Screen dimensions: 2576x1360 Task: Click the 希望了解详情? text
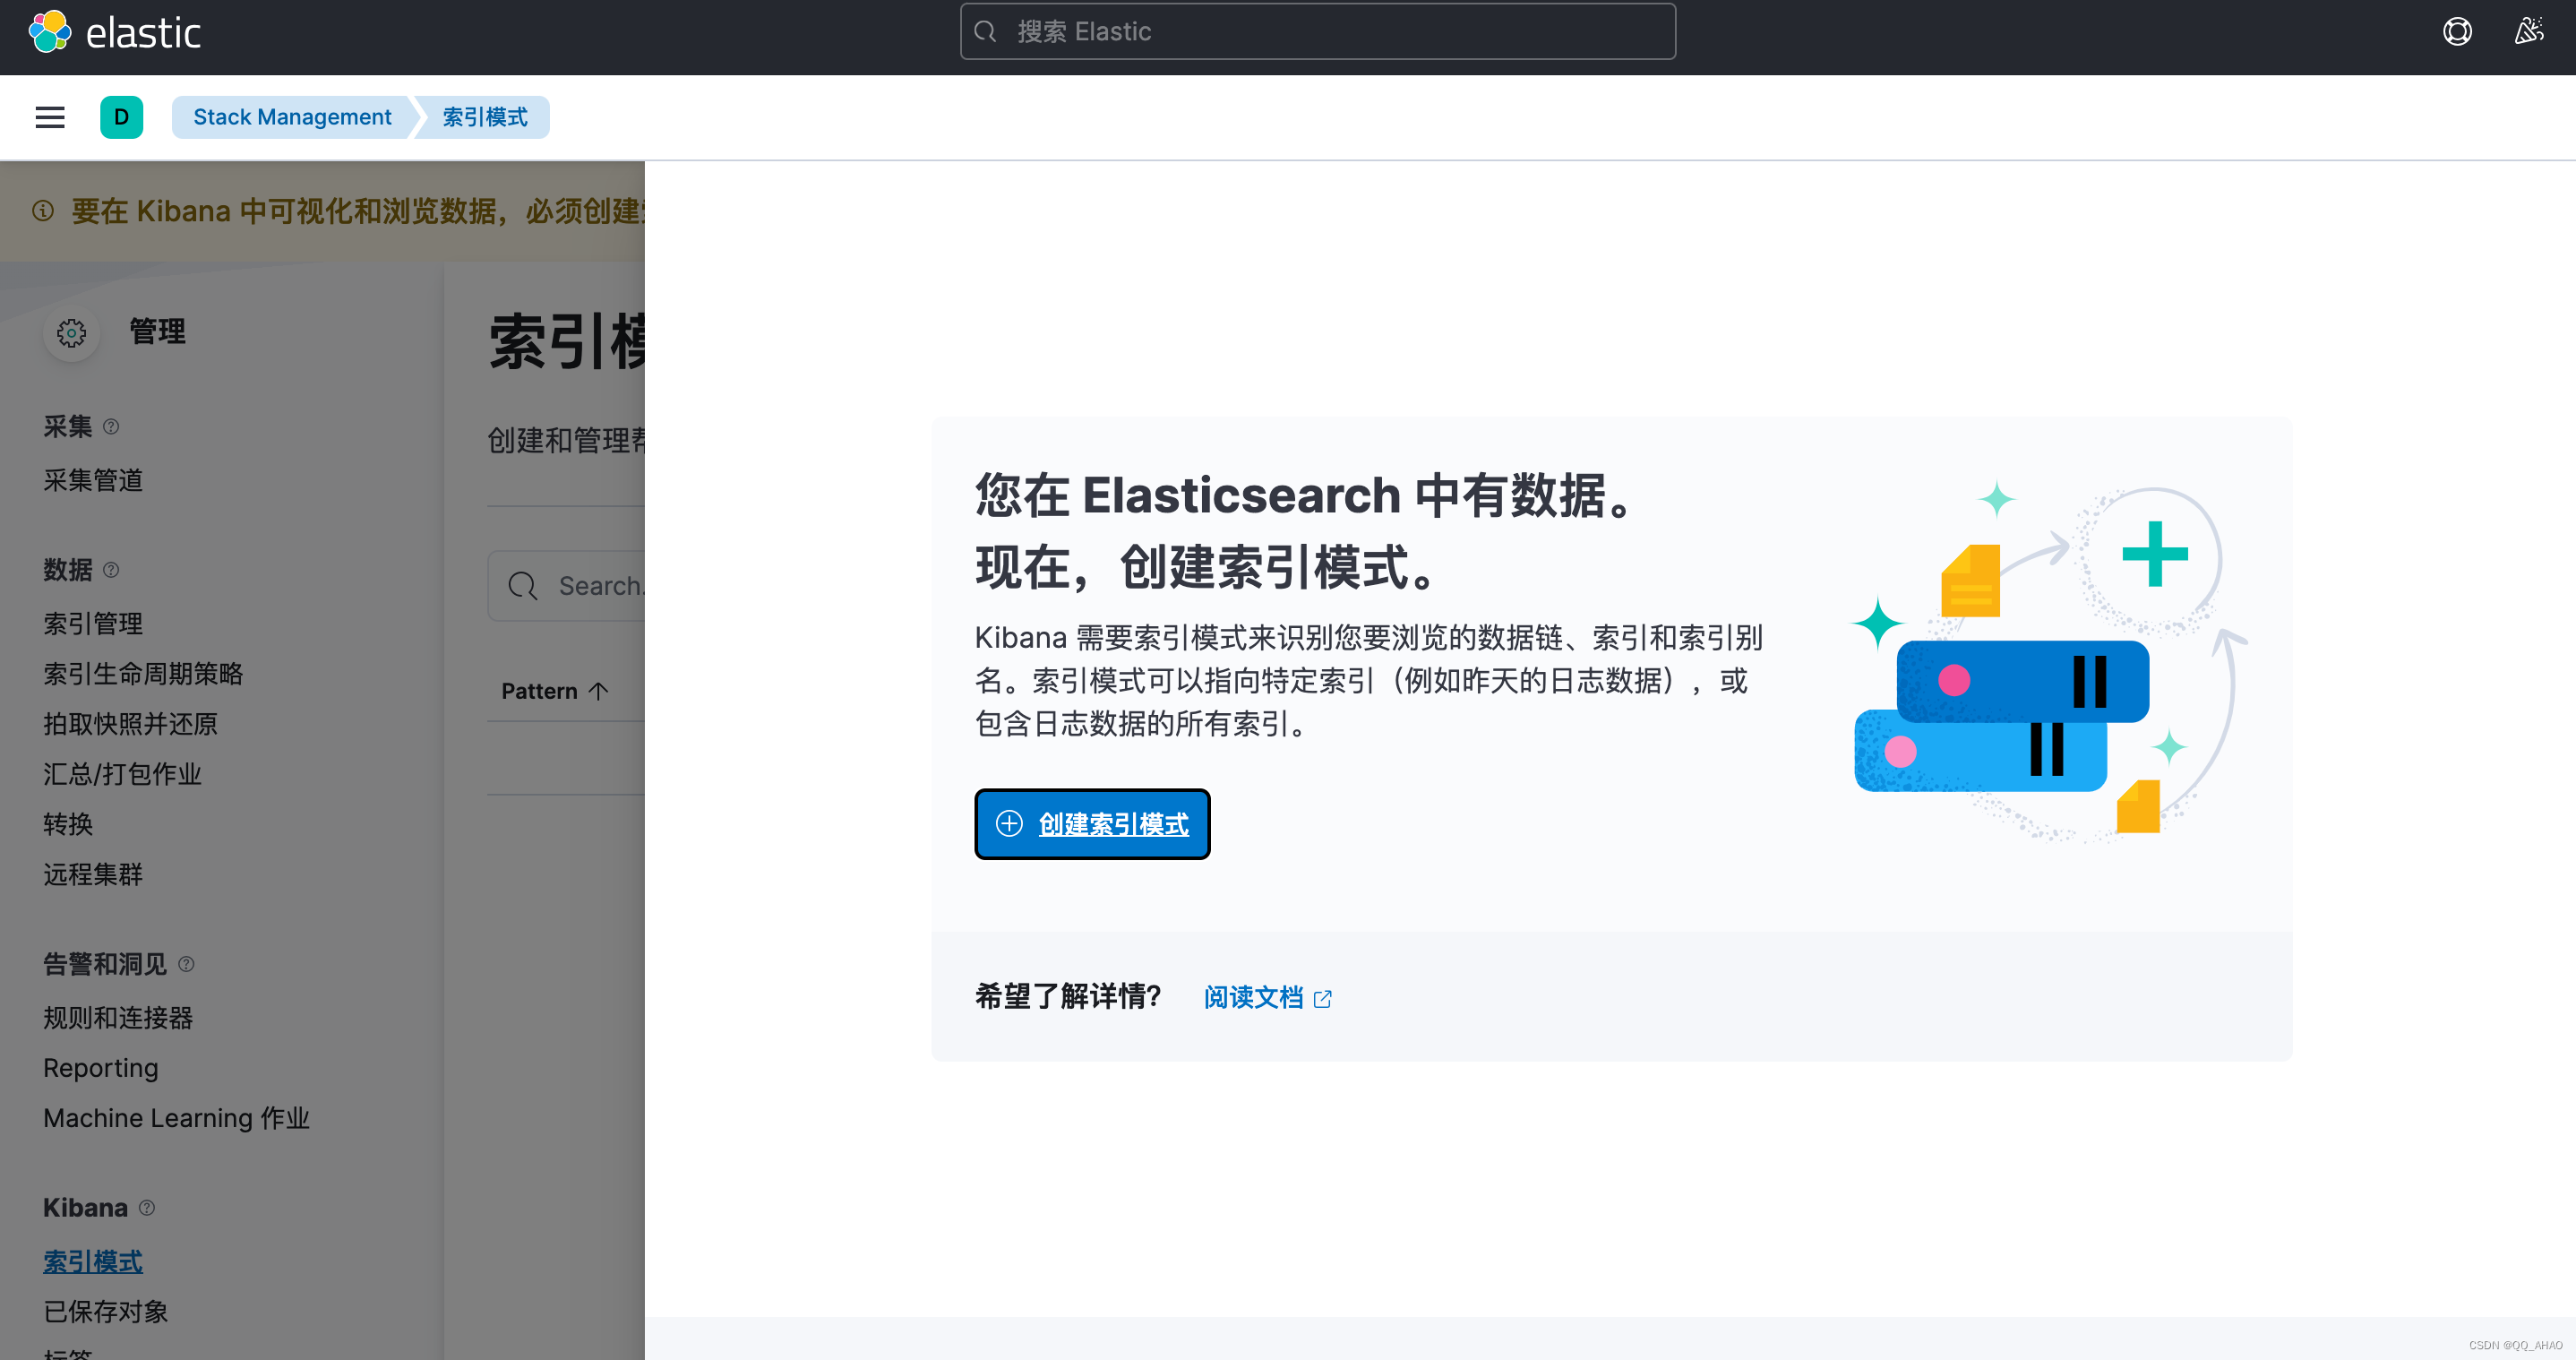pyautogui.click(x=1068, y=996)
